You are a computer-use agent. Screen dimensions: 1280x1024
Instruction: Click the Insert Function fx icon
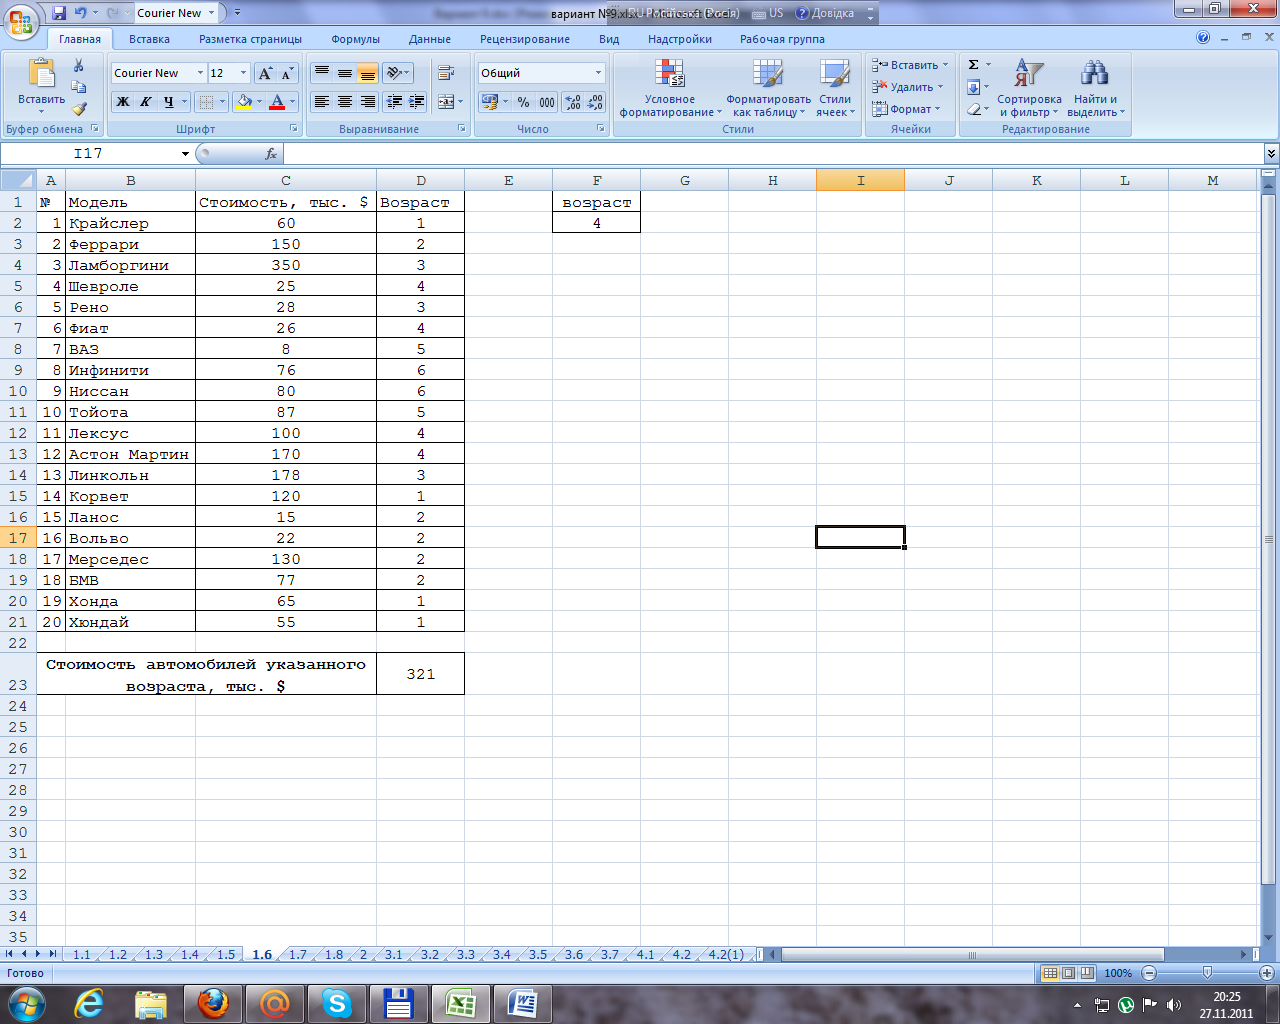(270, 154)
